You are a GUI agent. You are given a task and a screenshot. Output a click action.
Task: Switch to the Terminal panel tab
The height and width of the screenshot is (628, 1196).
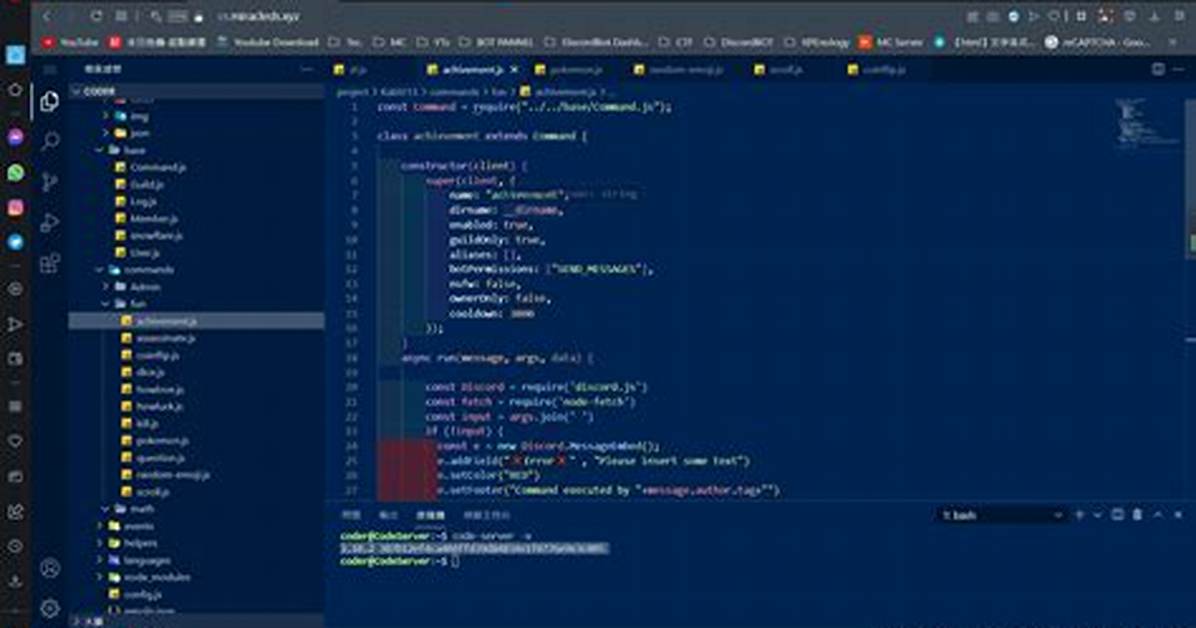(x=430, y=516)
